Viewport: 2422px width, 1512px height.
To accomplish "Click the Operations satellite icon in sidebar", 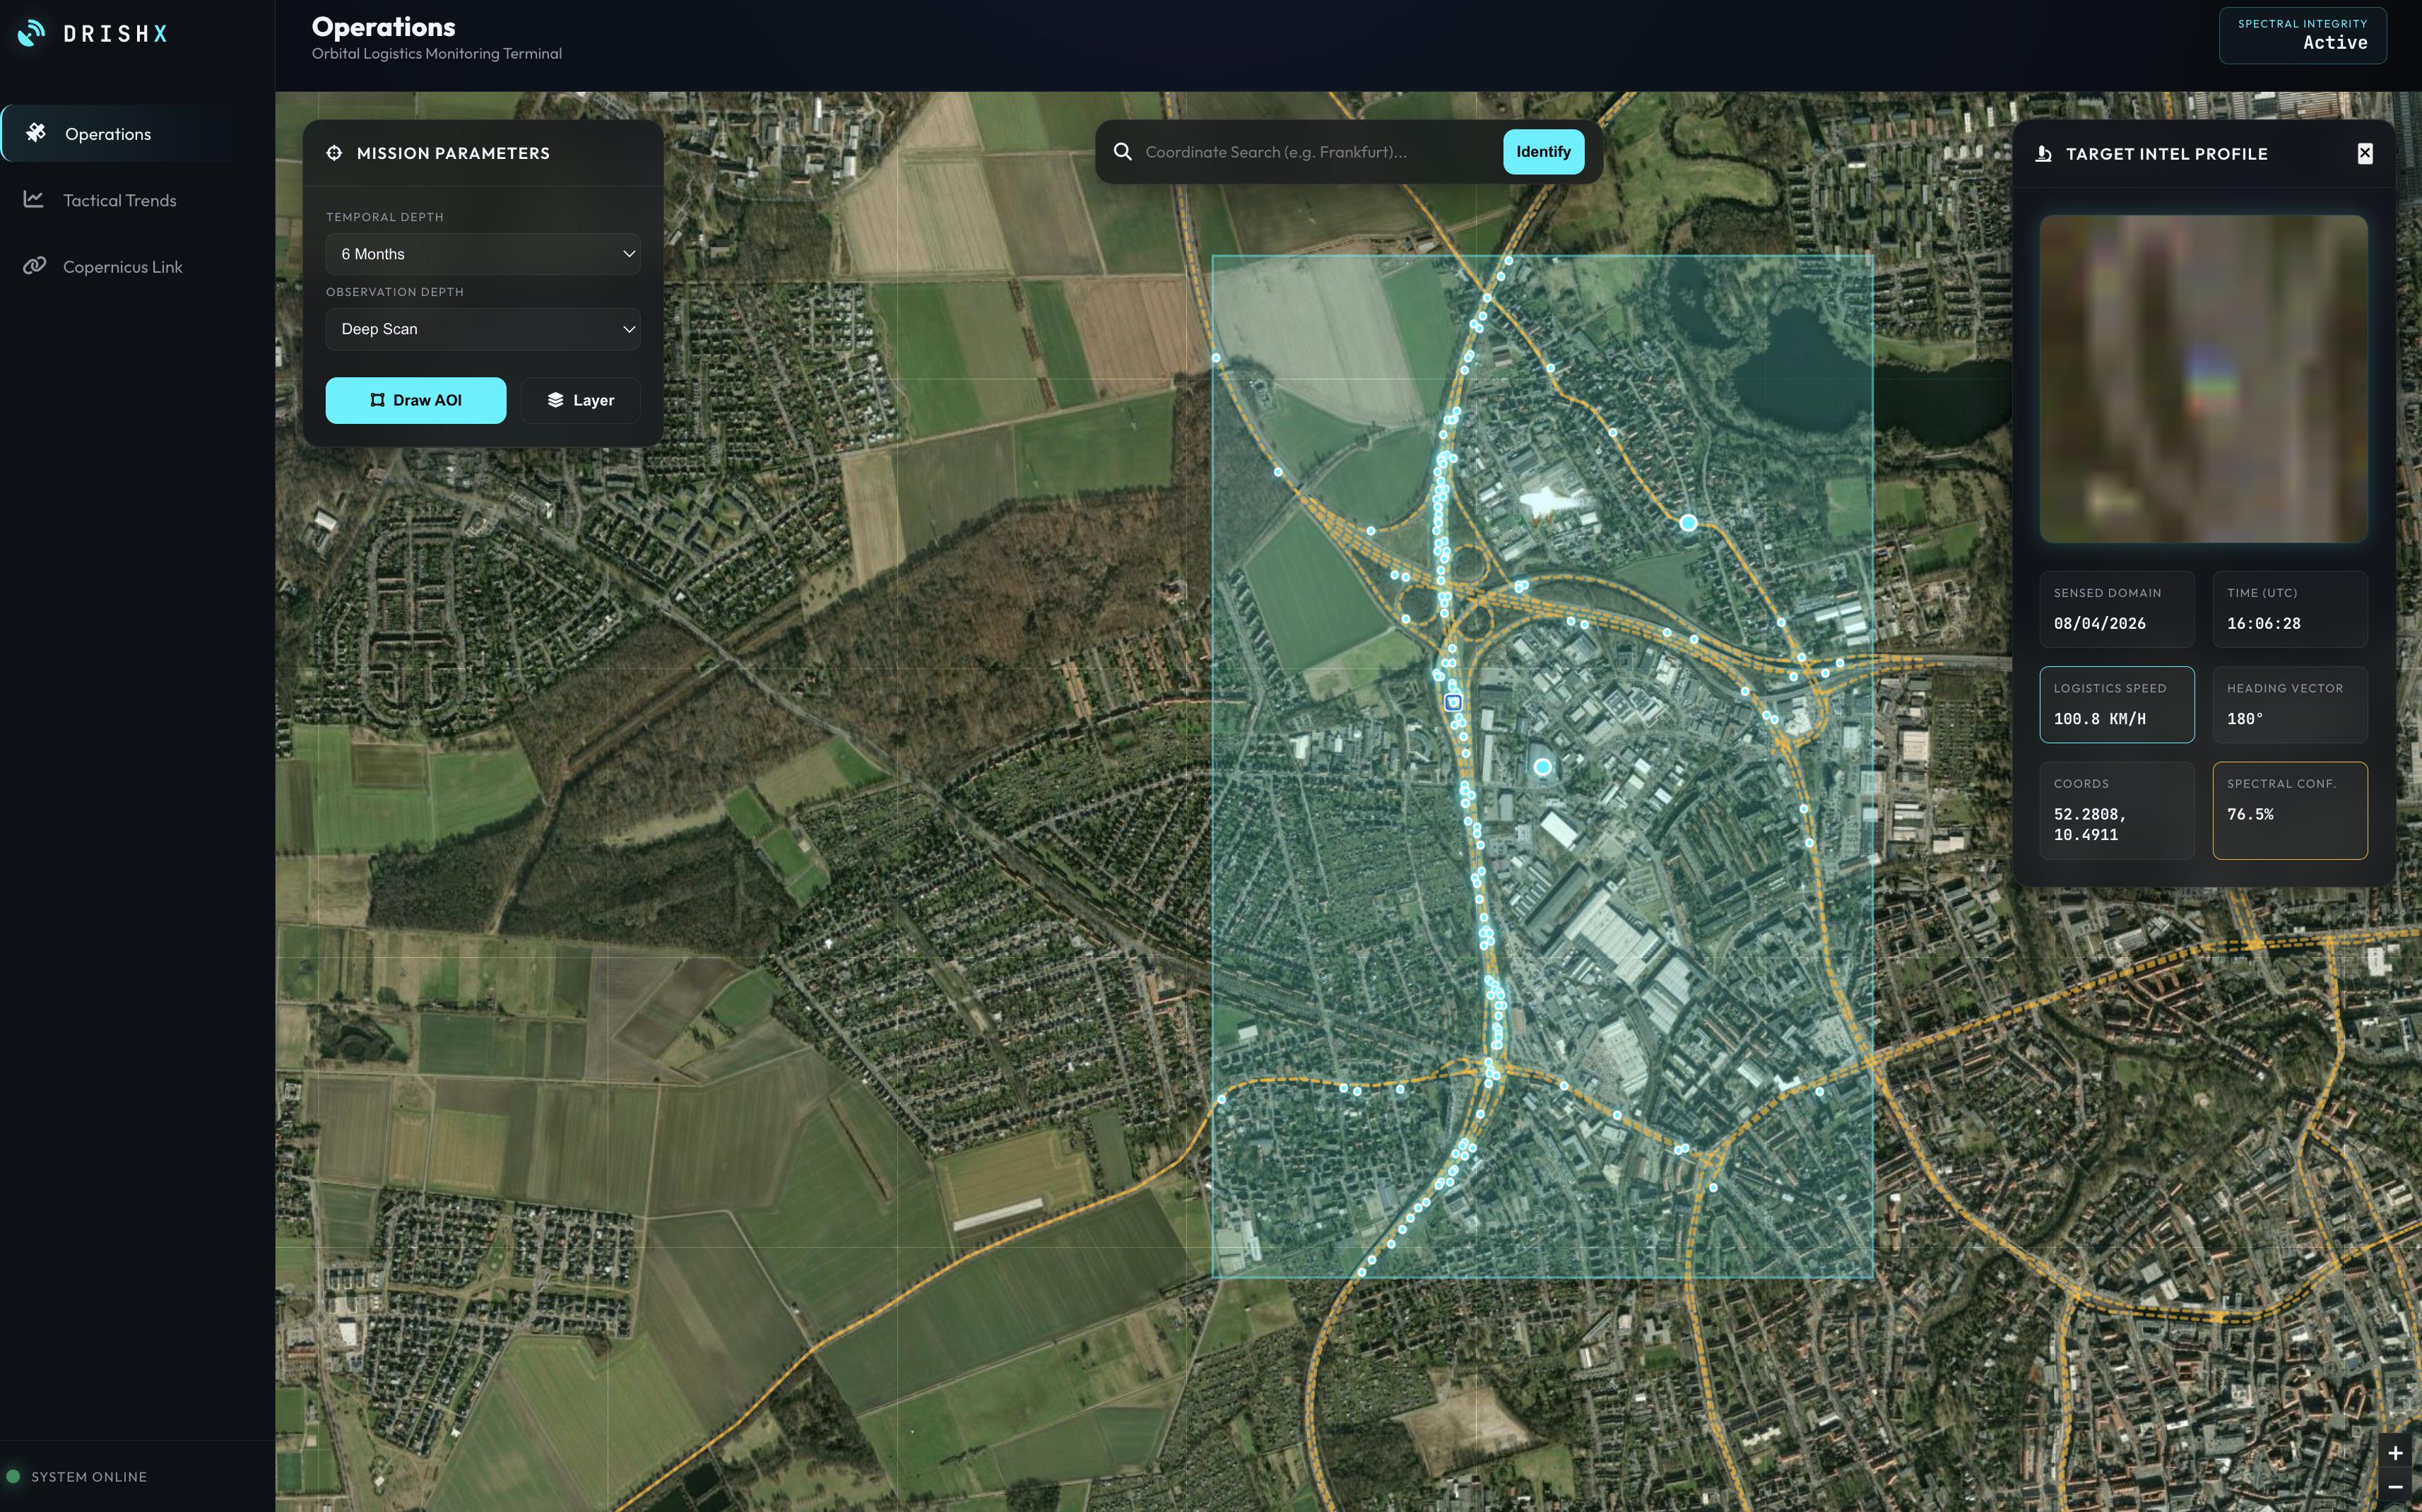I will coord(36,133).
